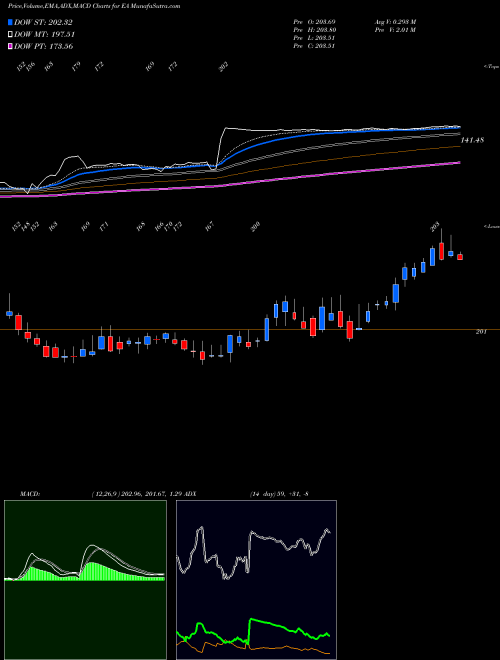
Task: Click the blue DOW ST legend swatch
Action: pos(10,22)
